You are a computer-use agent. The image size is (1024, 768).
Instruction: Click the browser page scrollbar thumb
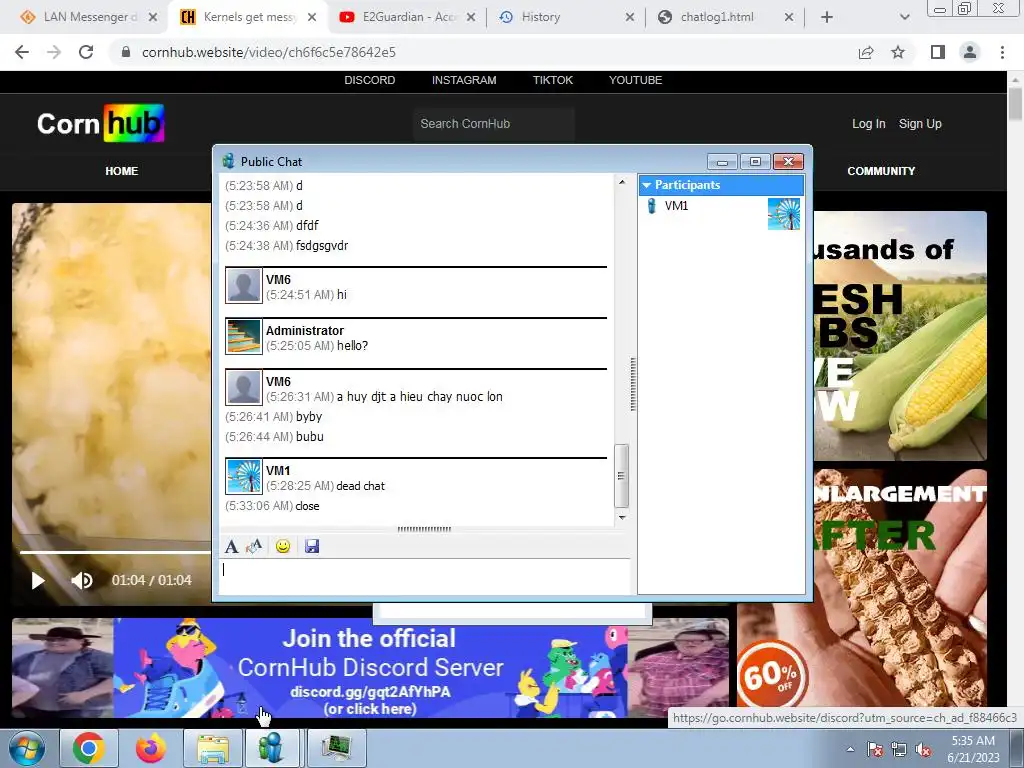tap(1015, 104)
